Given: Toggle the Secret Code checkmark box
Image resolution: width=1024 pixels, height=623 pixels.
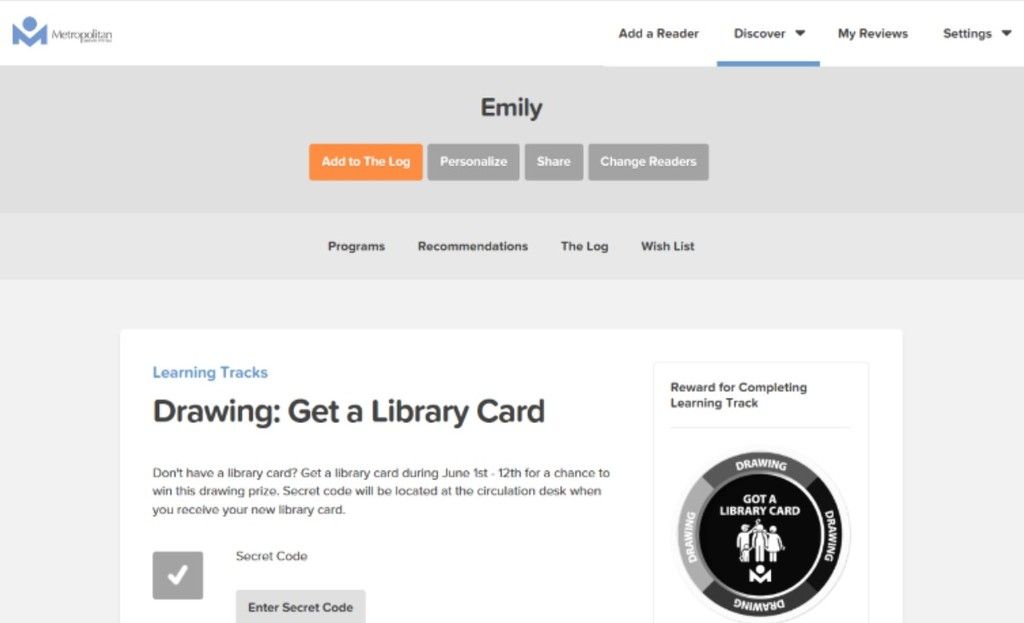Looking at the screenshot, I should (x=178, y=575).
